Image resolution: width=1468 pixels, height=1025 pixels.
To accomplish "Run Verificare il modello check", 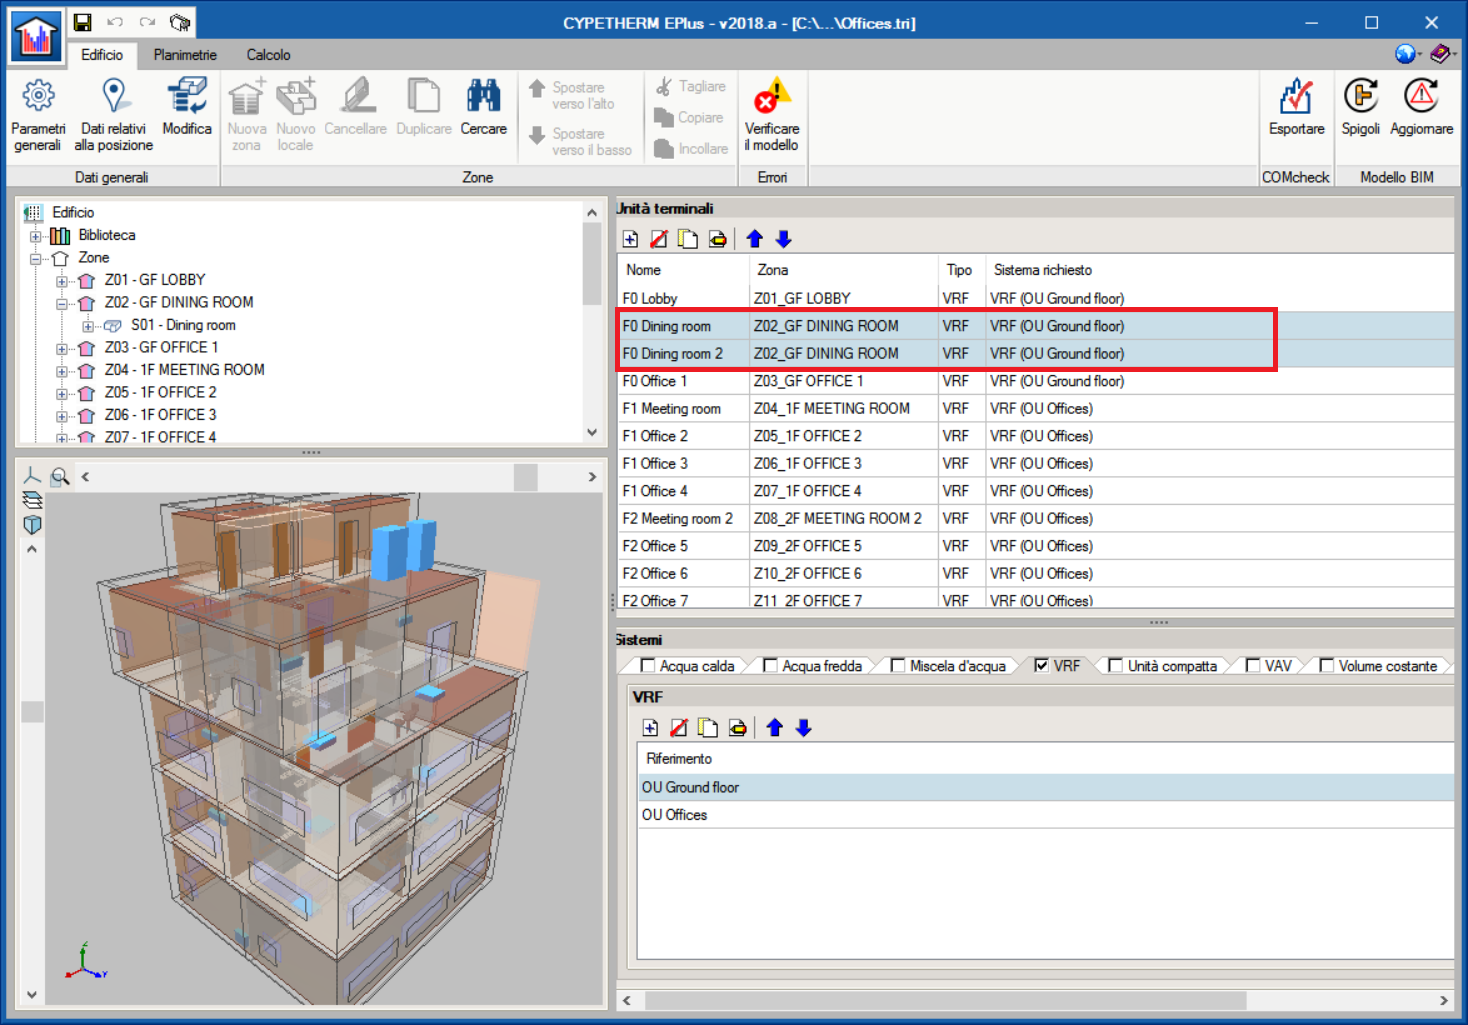I will click(772, 115).
